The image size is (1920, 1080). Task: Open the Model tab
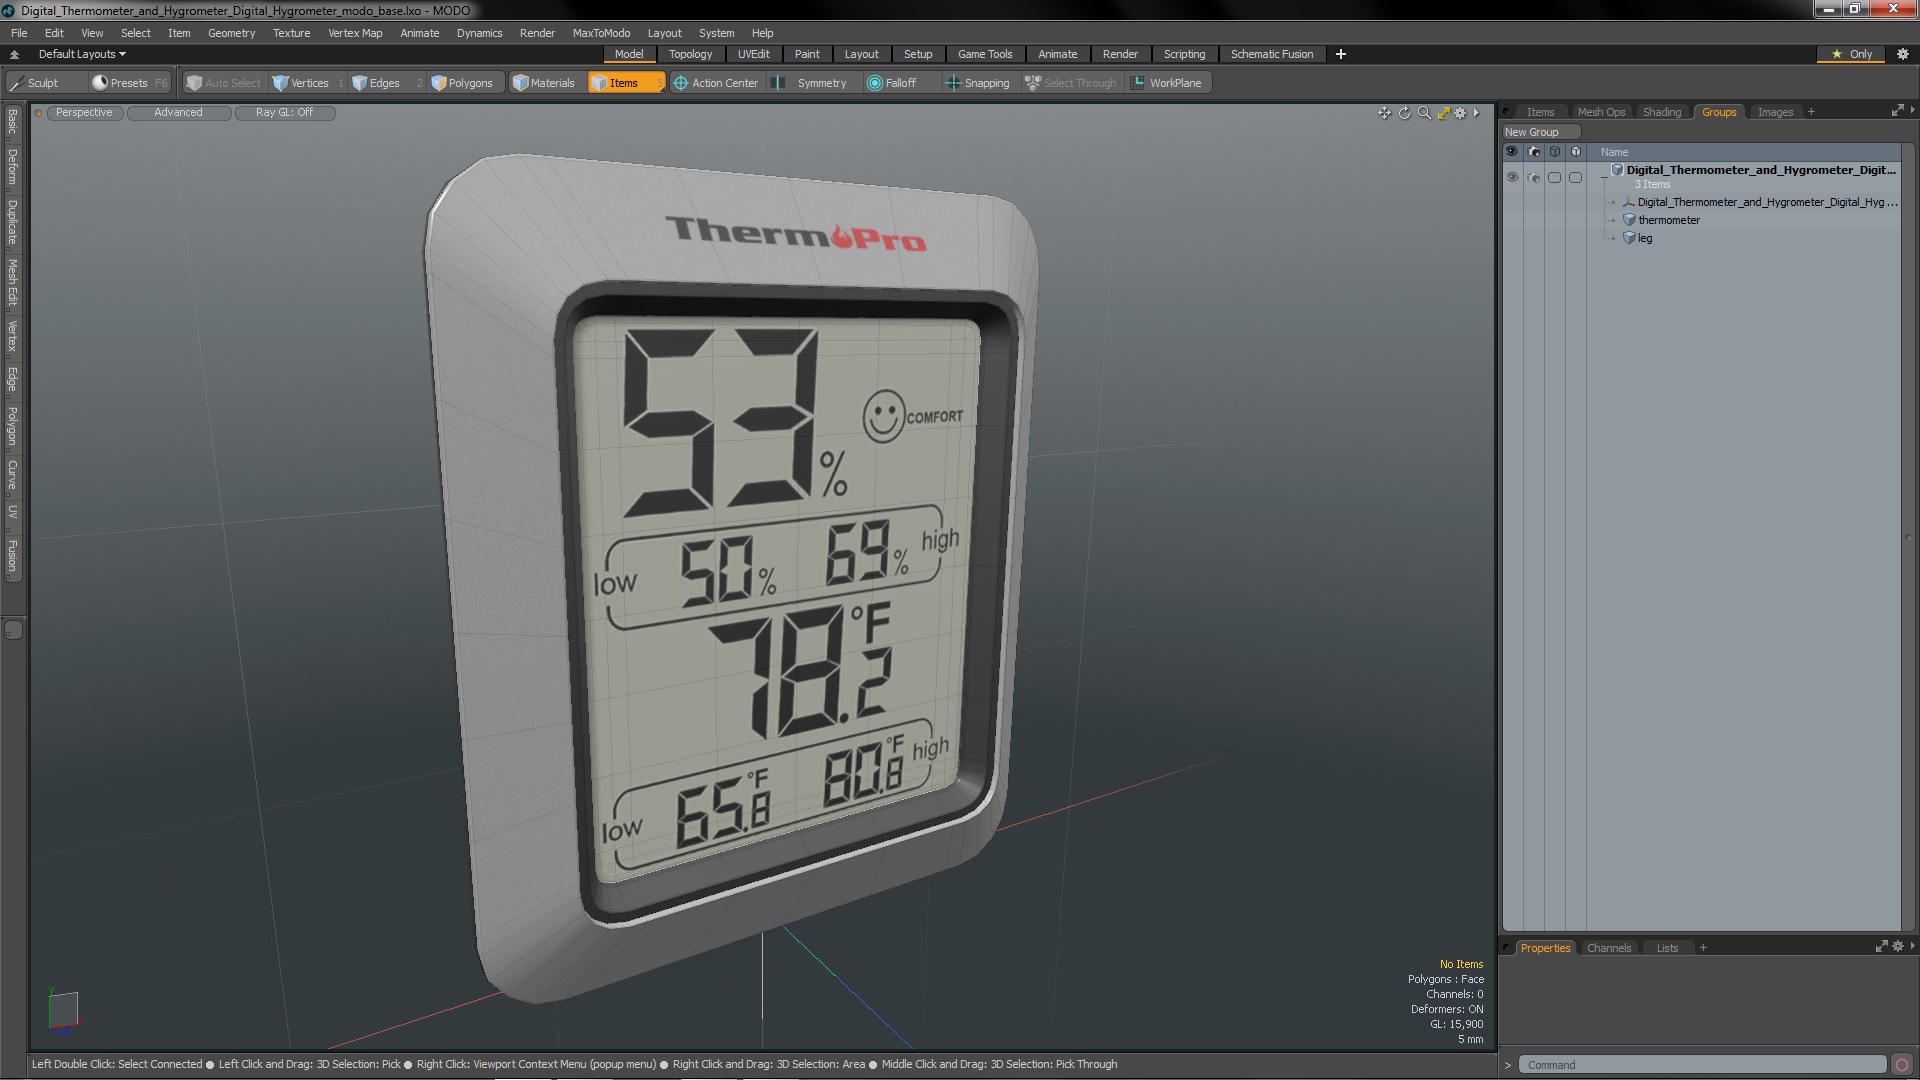click(629, 54)
